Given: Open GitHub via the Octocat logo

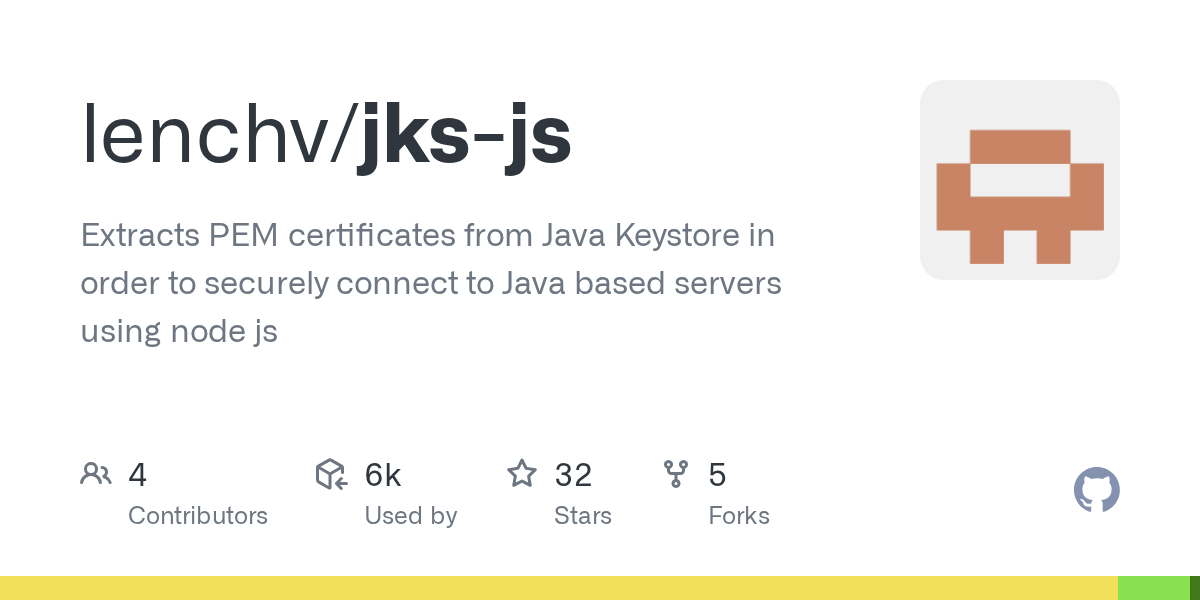Looking at the screenshot, I should 1097,490.
